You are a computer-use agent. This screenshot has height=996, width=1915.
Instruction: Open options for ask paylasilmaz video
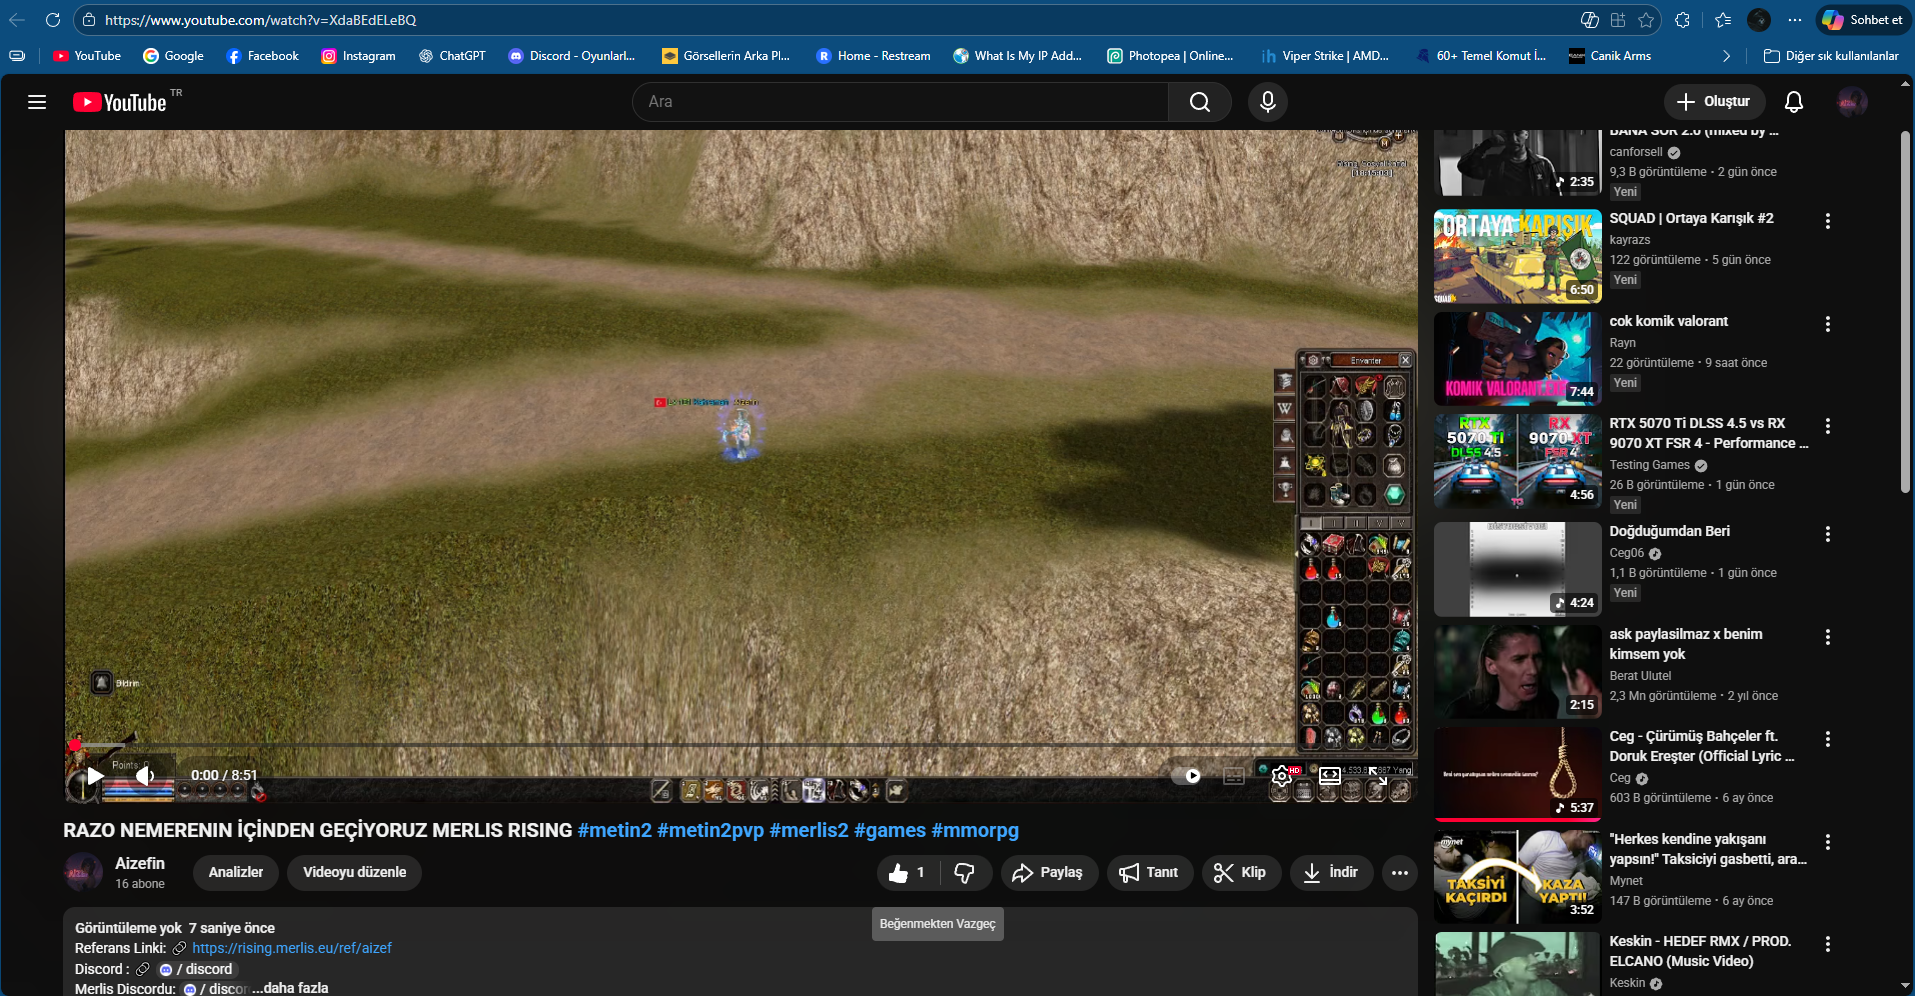1828,637
